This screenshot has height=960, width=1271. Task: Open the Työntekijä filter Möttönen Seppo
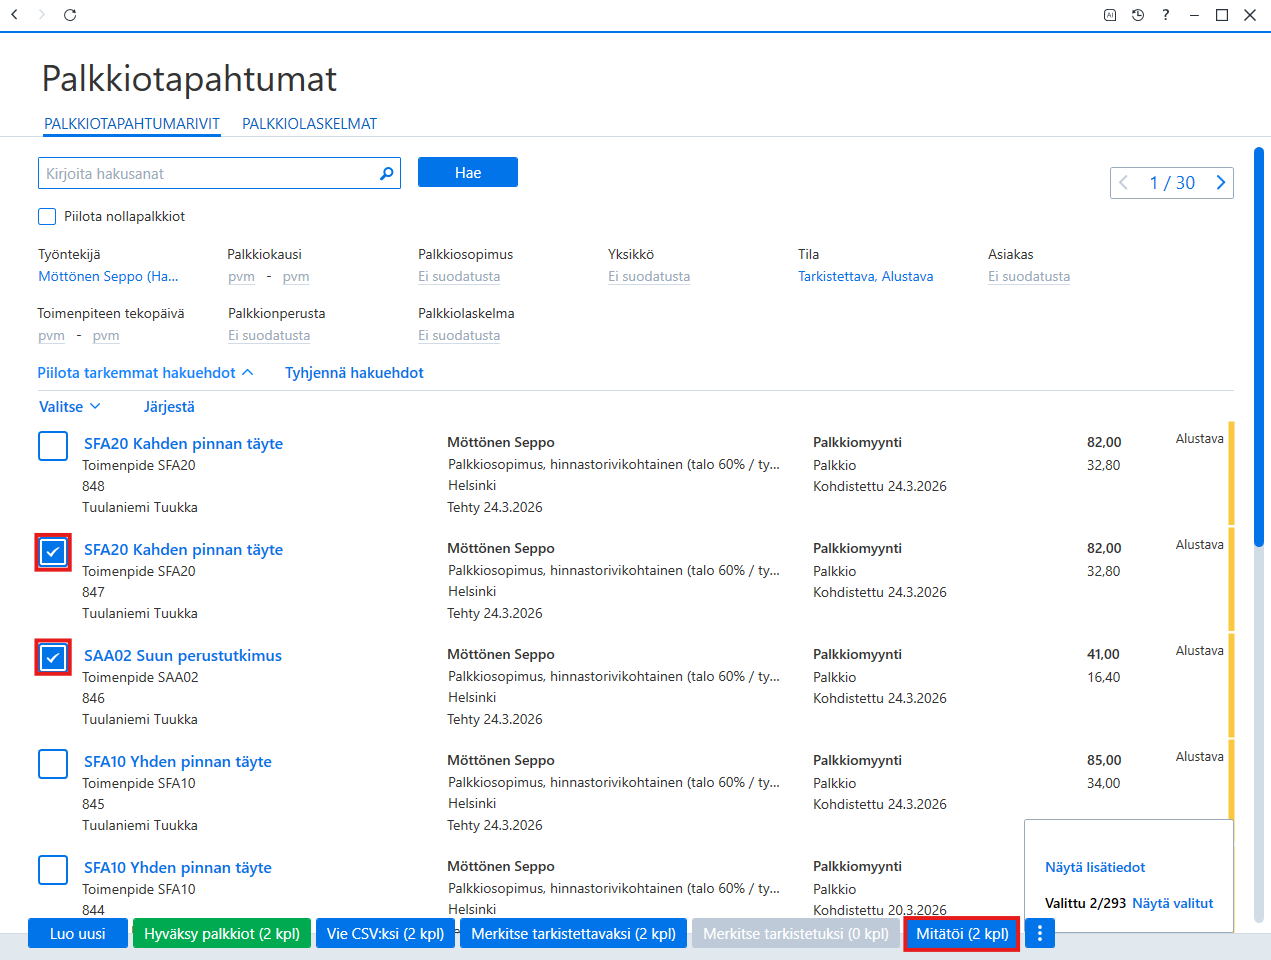tap(108, 277)
